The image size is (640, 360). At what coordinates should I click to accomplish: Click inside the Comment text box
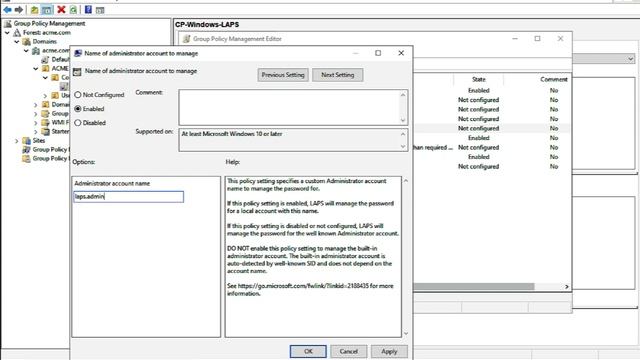[x=289, y=107]
